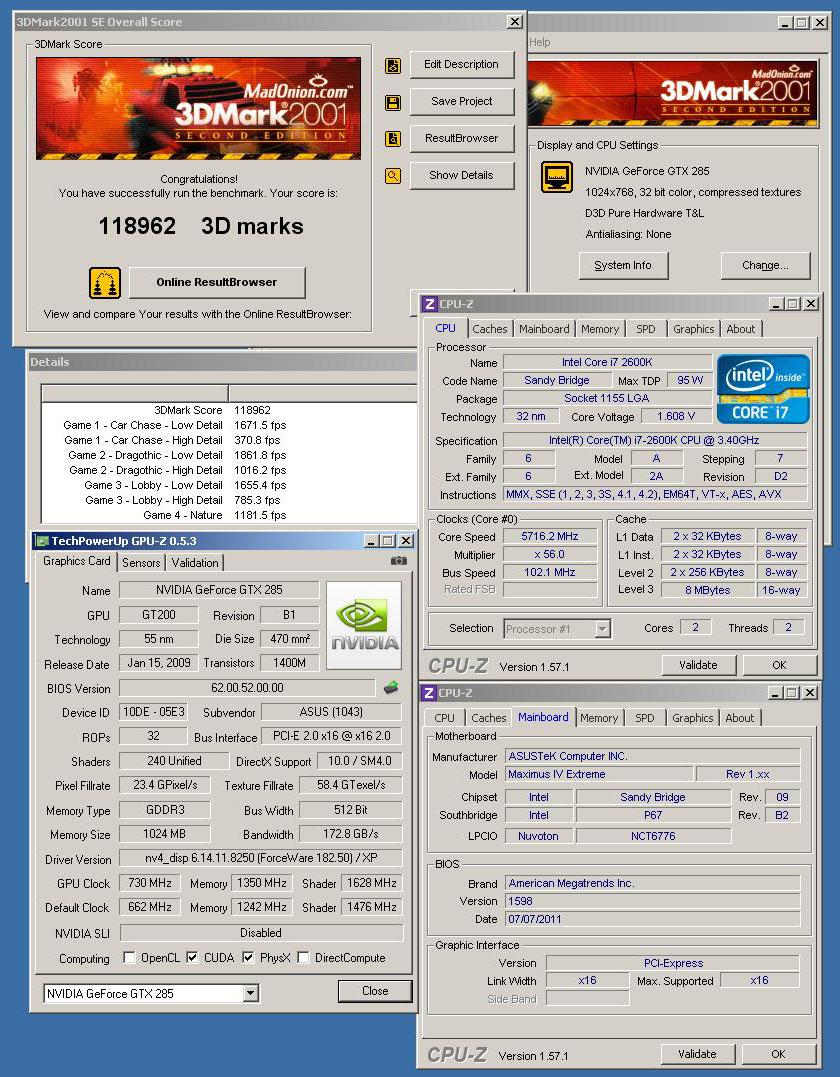The image size is (840, 1077).
Task: Click the 118962 3D marks score
Action: pyautogui.click(x=201, y=226)
